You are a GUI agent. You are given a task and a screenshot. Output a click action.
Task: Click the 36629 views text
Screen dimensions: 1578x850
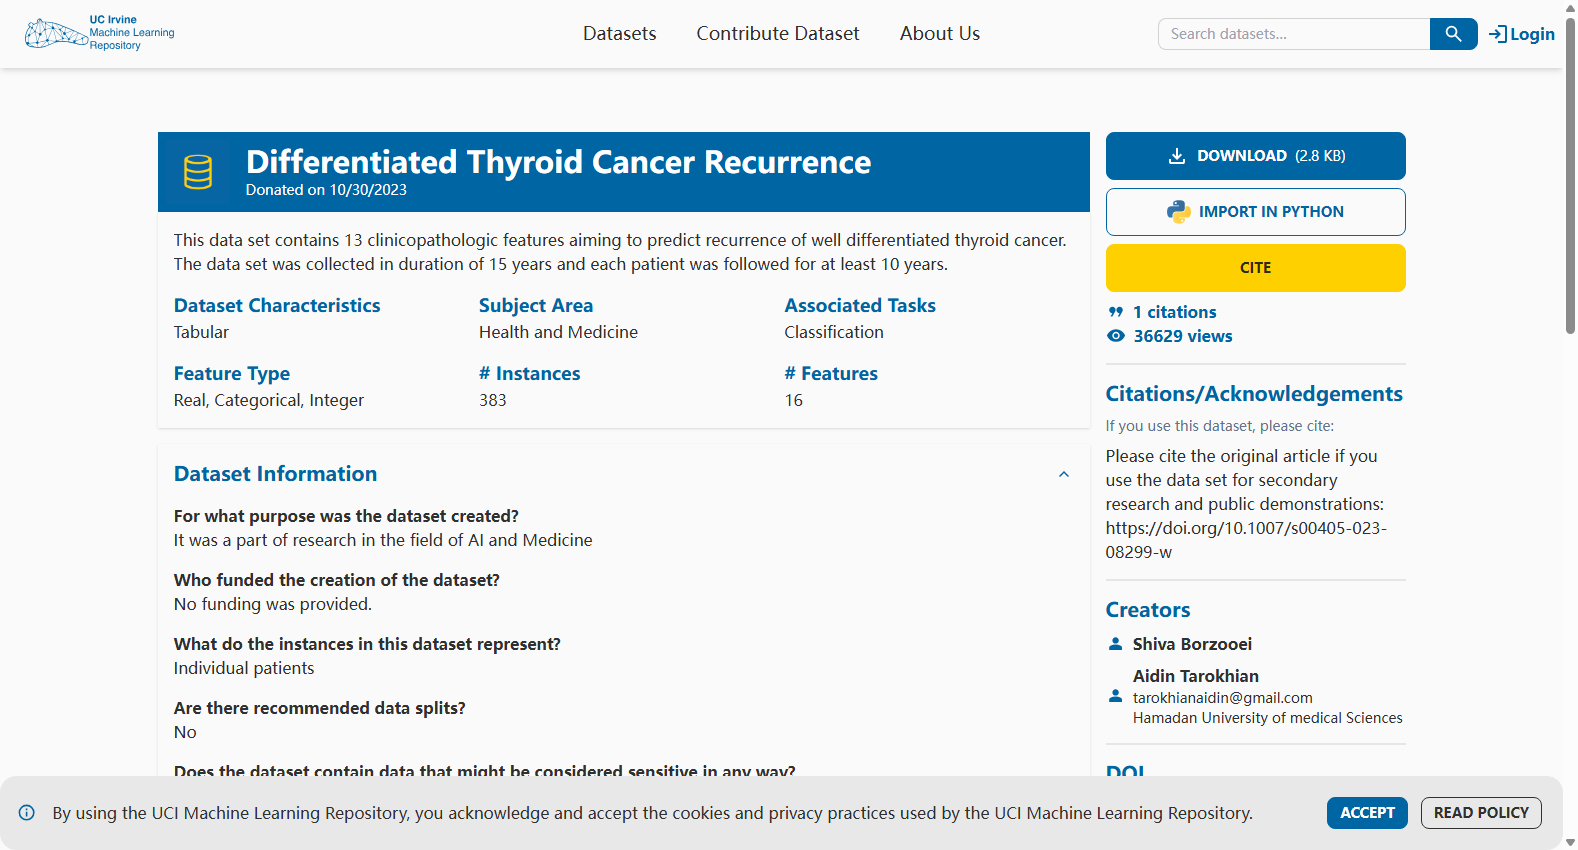(1183, 336)
